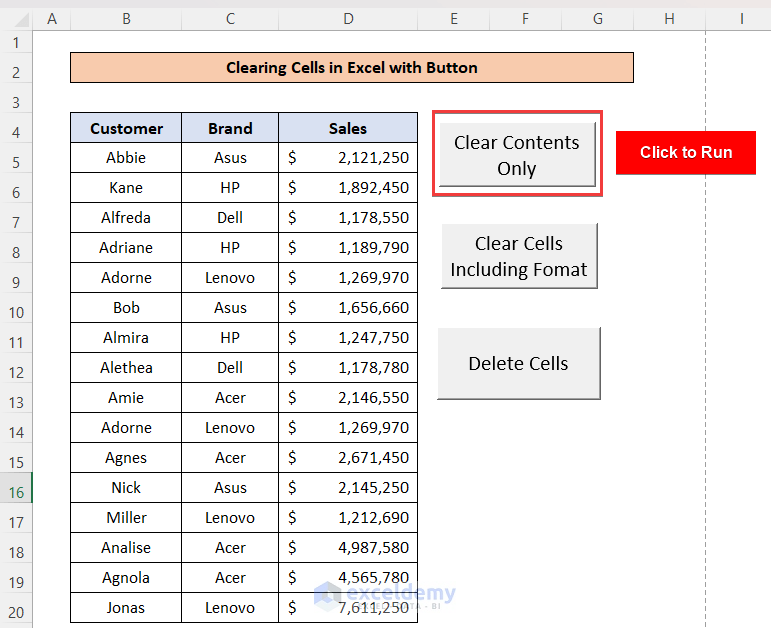The image size is (771, 628).
Task: Click the Delete Cells button
Action: [518, 364]
